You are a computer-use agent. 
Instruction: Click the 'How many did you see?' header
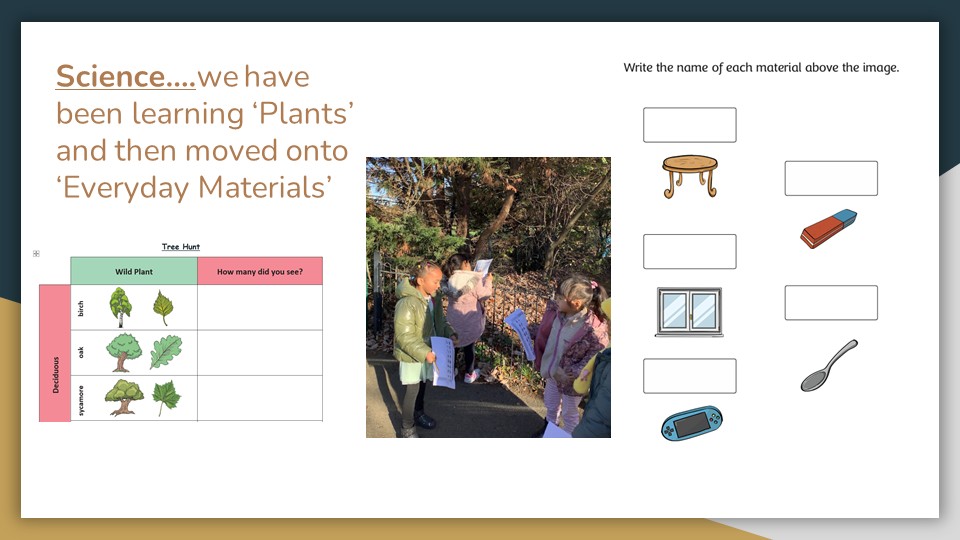coord(260,271)
